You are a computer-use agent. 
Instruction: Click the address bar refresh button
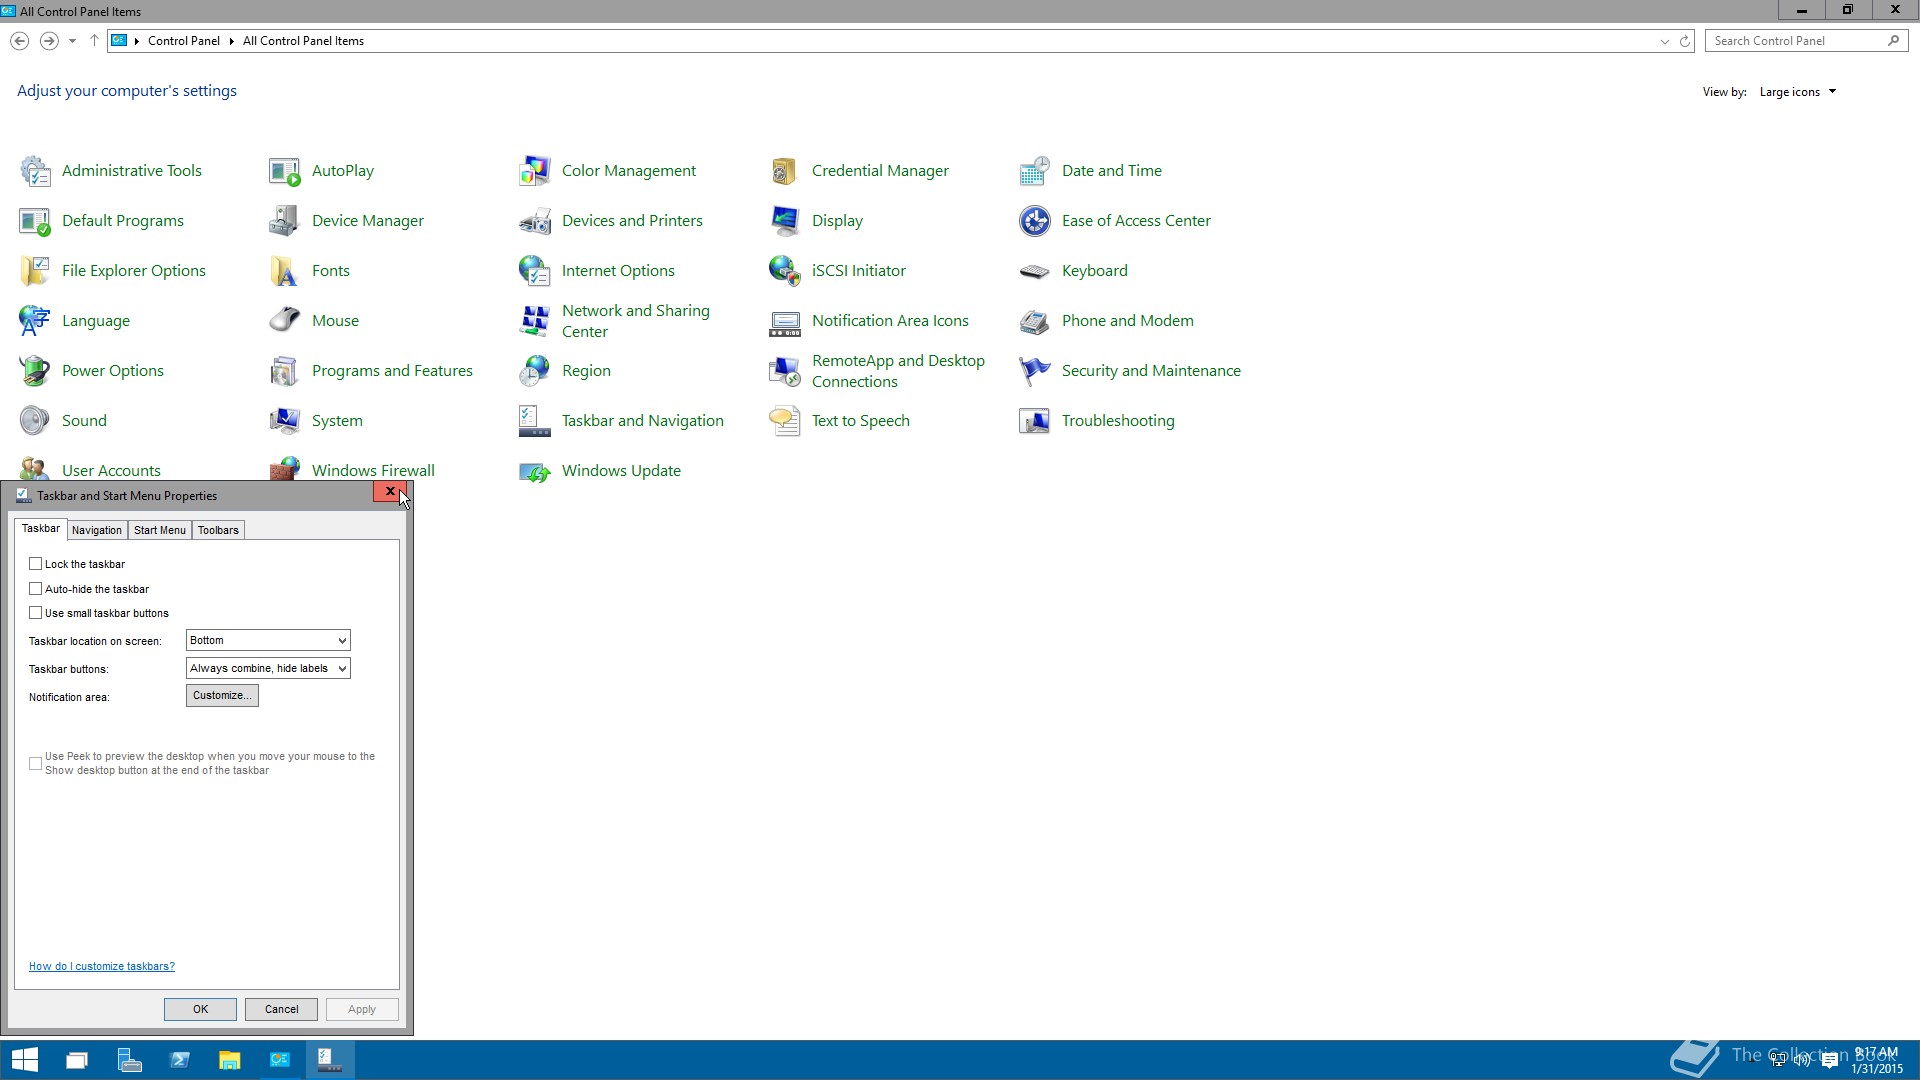click(1685, 41)
